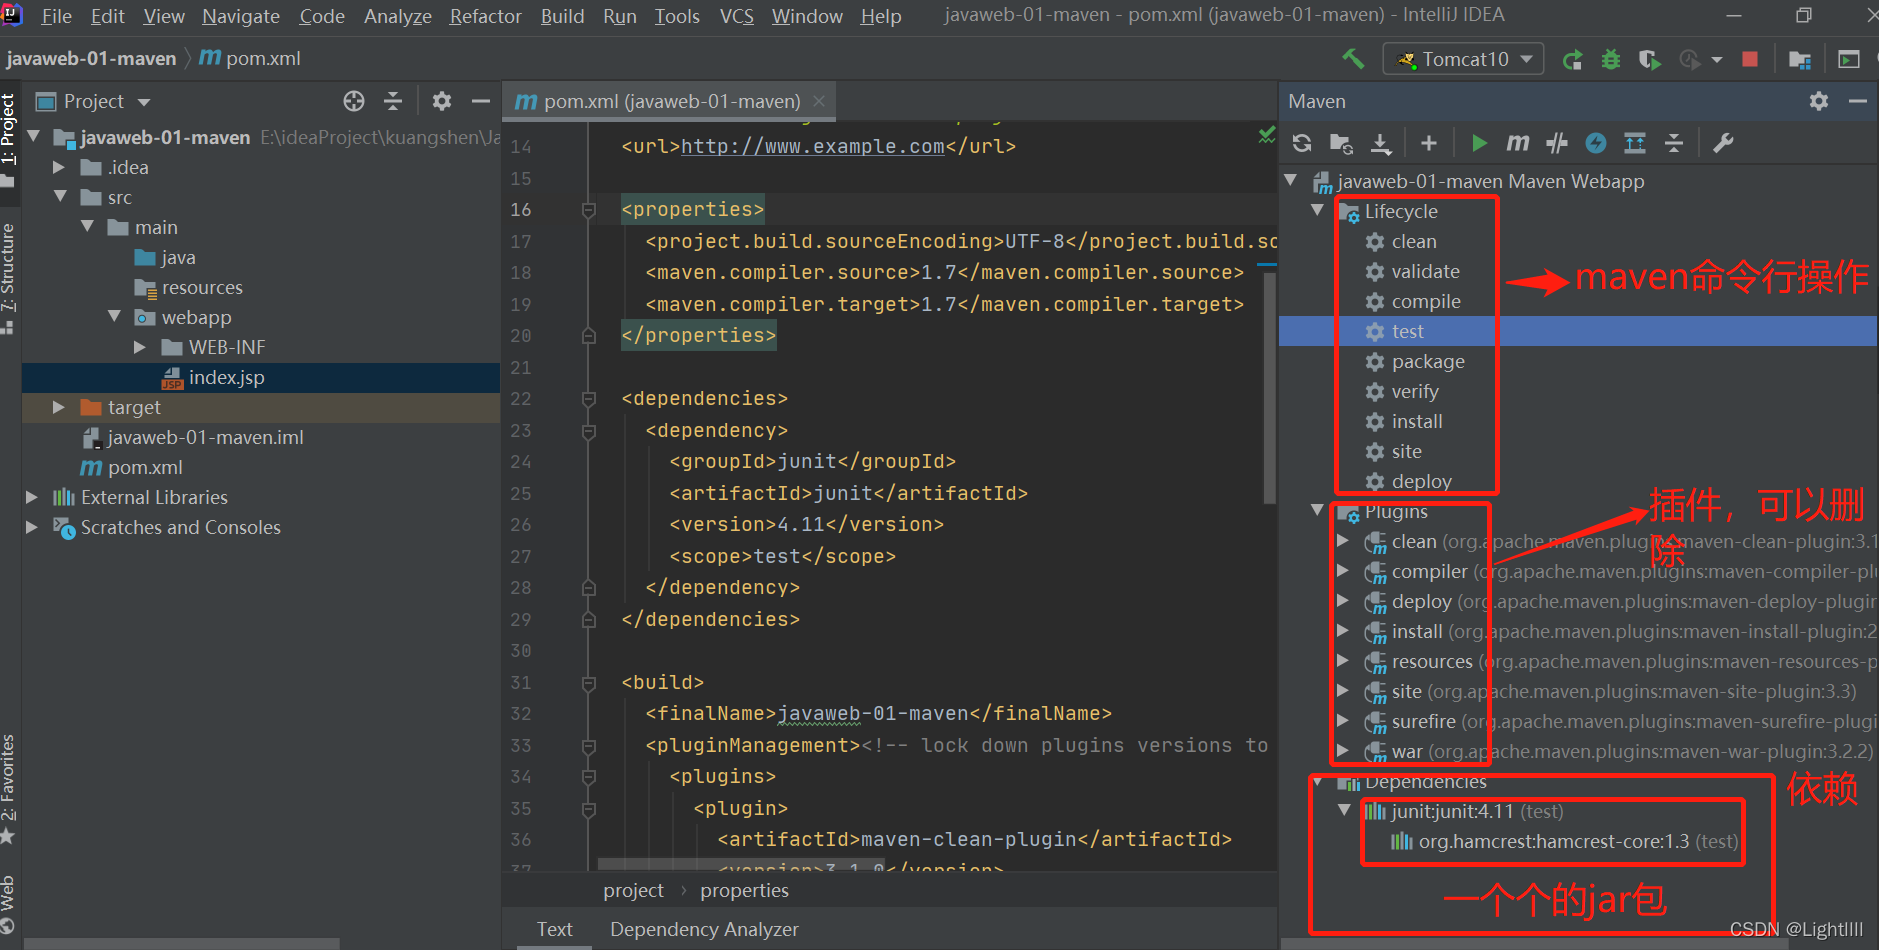Viewport: 1879px width, 950px height.
Task: Collapse all in Maven panel
Action: [1674, 143]
